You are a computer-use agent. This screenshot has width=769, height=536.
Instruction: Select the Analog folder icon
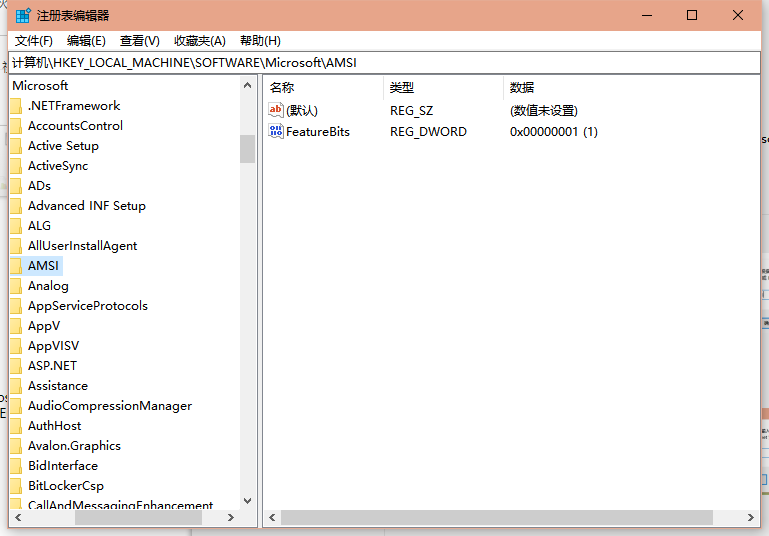tap(16, 286)
